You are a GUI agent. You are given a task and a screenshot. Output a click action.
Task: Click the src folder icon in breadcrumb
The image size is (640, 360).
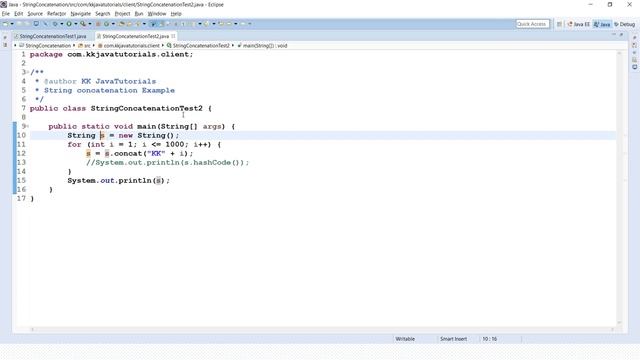pos(80,45)
